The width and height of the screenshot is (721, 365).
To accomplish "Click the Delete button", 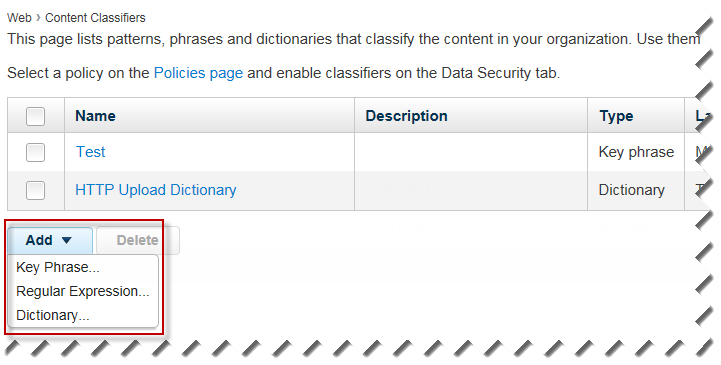I will [x=137, y=240].
